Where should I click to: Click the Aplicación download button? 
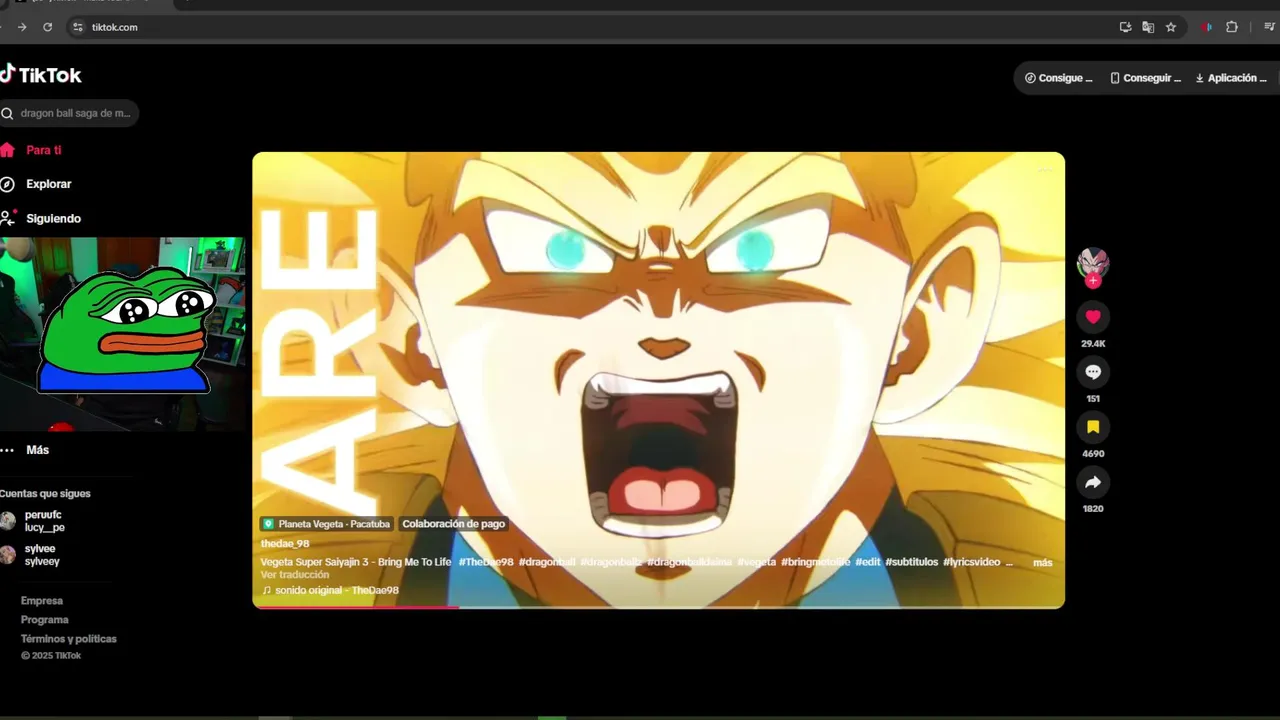coord(1231,78)
